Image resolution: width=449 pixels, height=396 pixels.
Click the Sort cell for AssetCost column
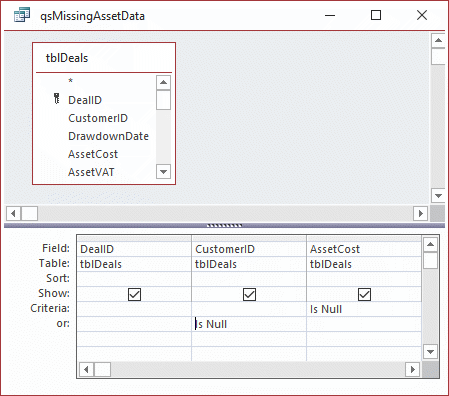[364, 279]
